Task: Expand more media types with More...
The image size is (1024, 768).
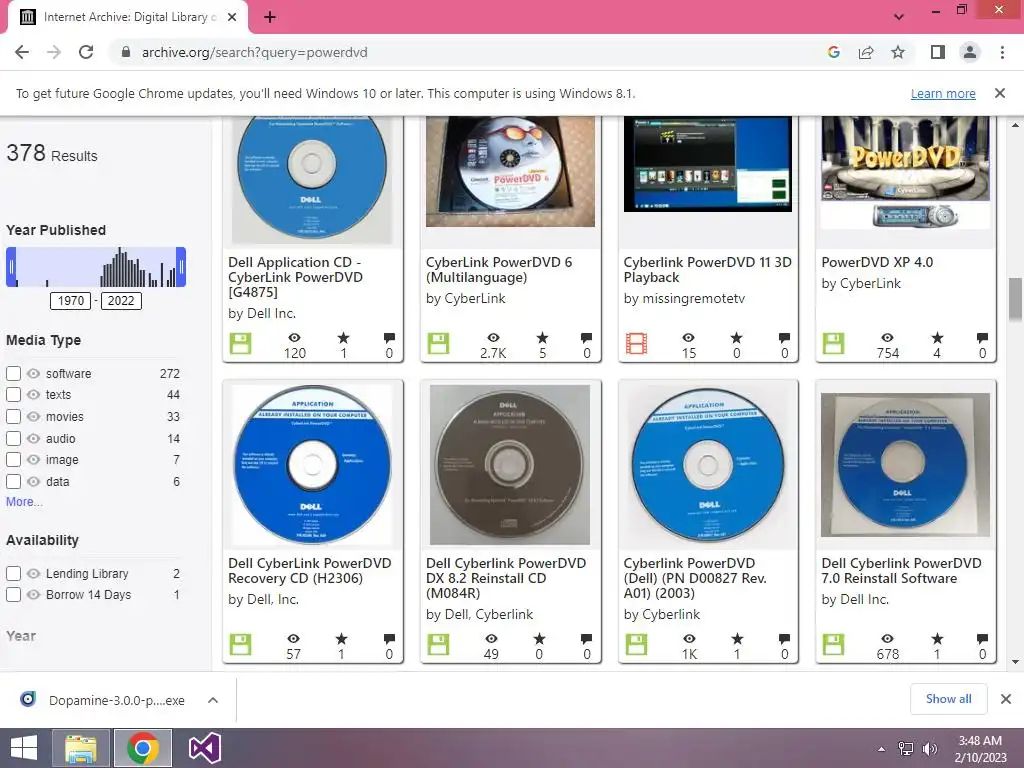Action: [24, 502]
